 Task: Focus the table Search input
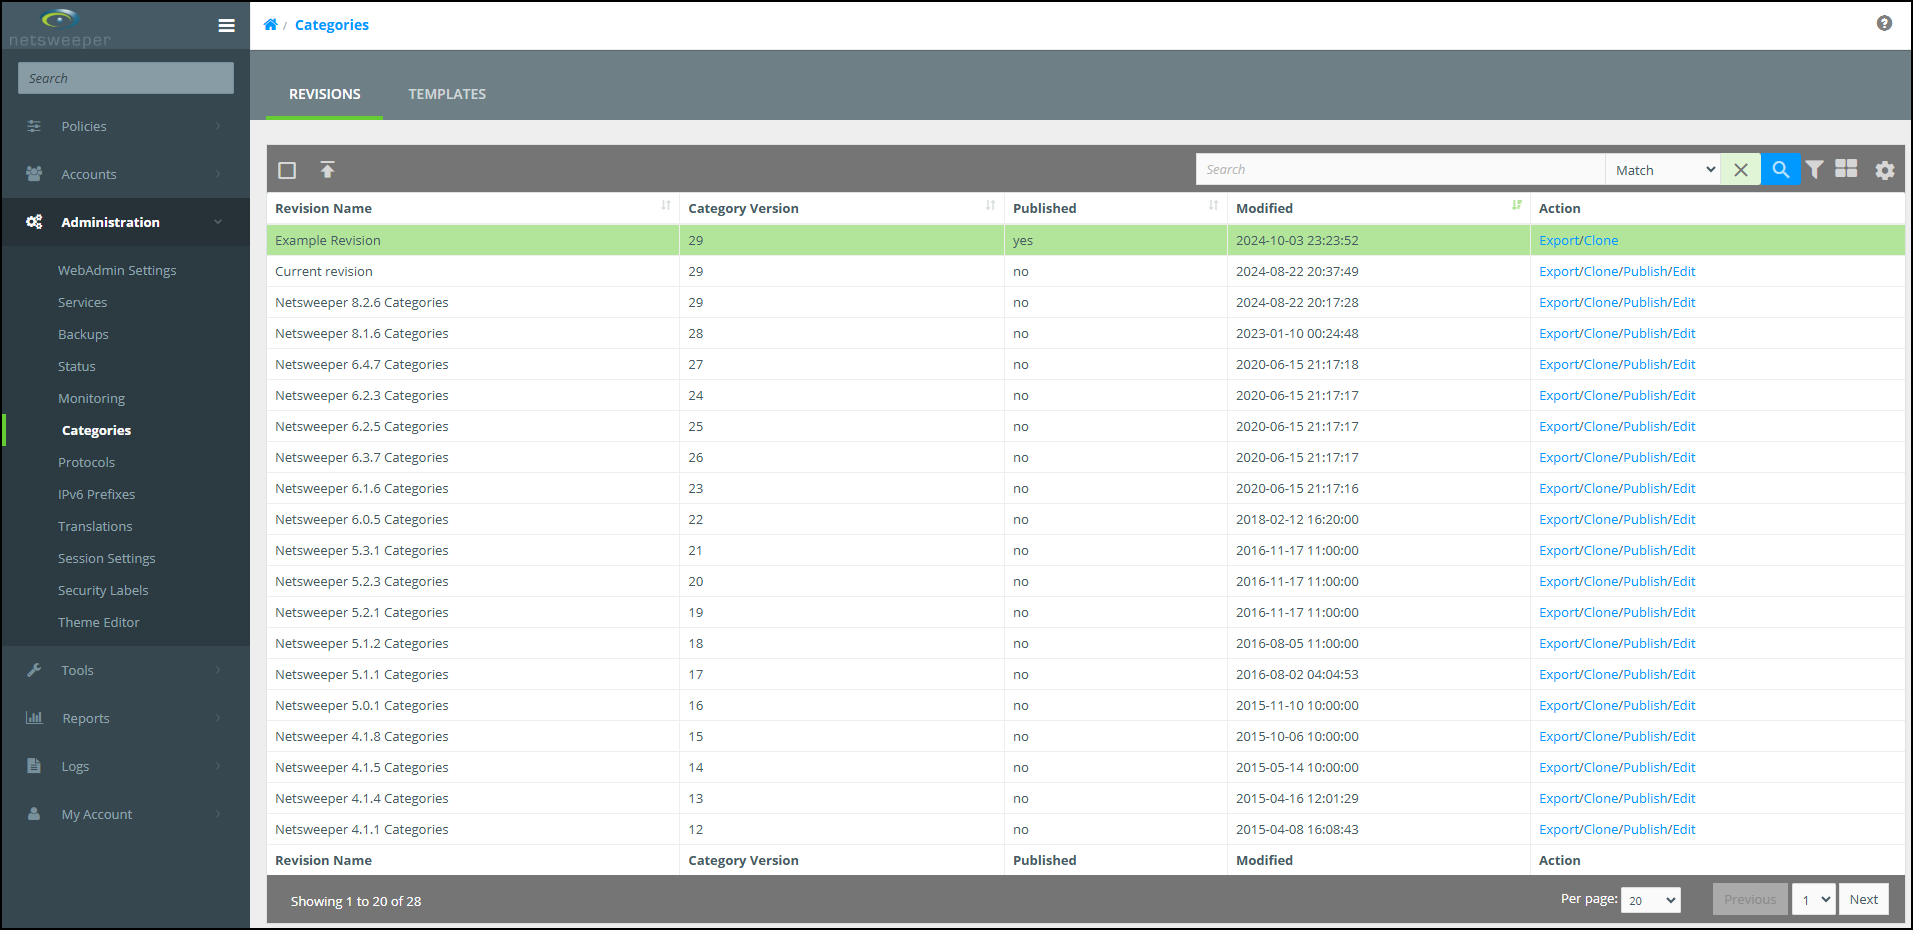(x=1400, y=170)
